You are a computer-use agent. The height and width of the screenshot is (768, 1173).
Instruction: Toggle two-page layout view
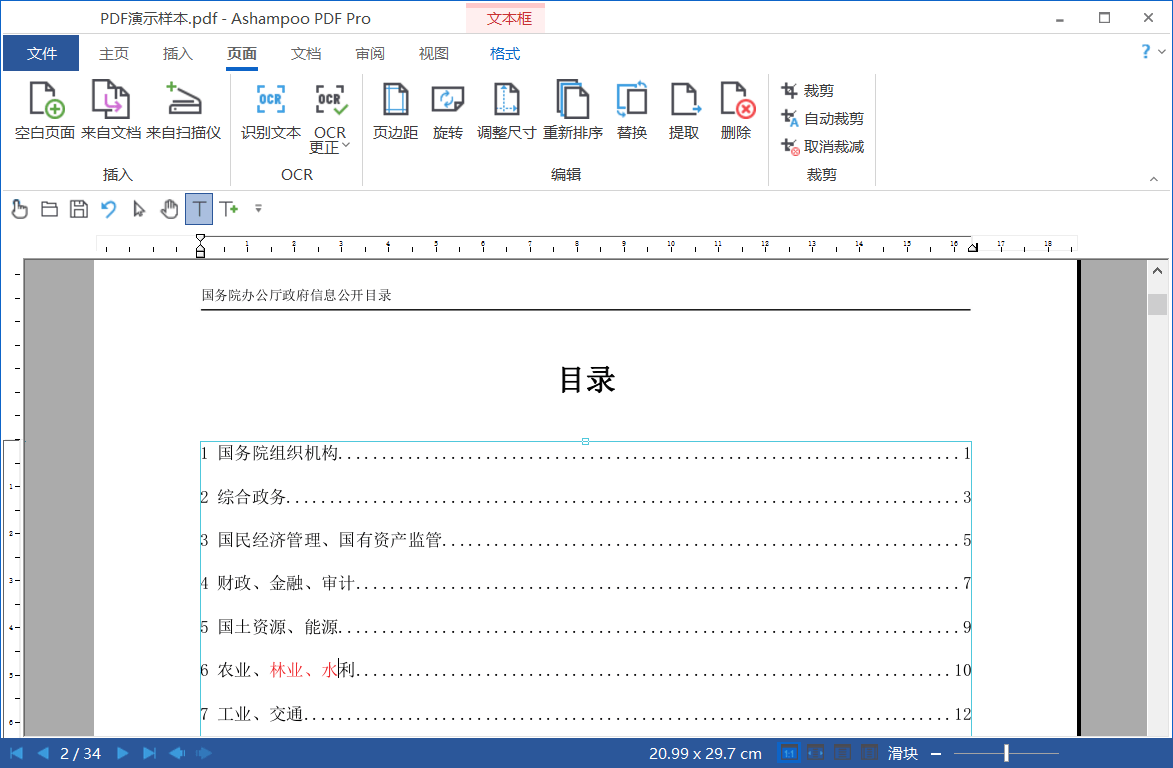(869, 753)
